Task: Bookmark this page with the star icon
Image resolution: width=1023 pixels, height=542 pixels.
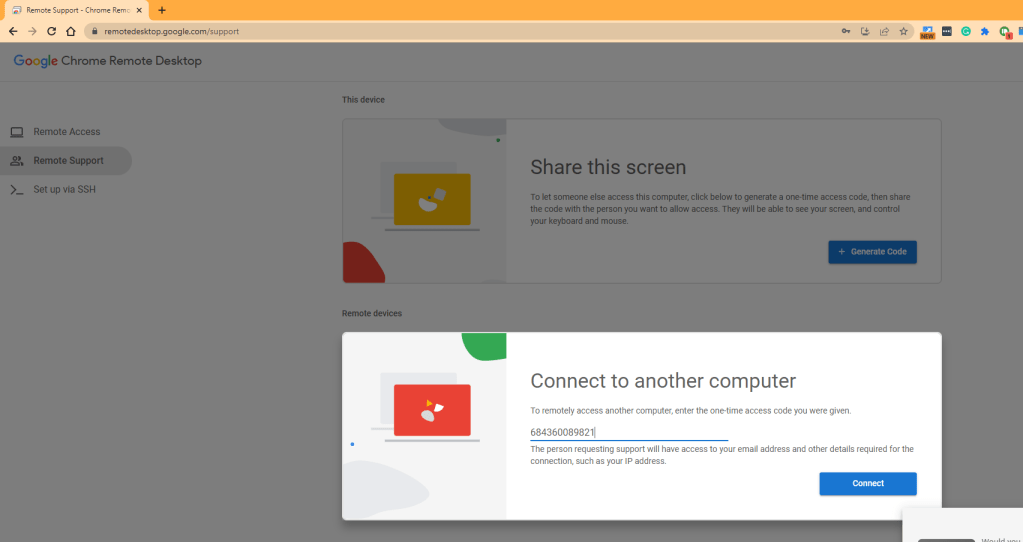Action: coord(904,31)
